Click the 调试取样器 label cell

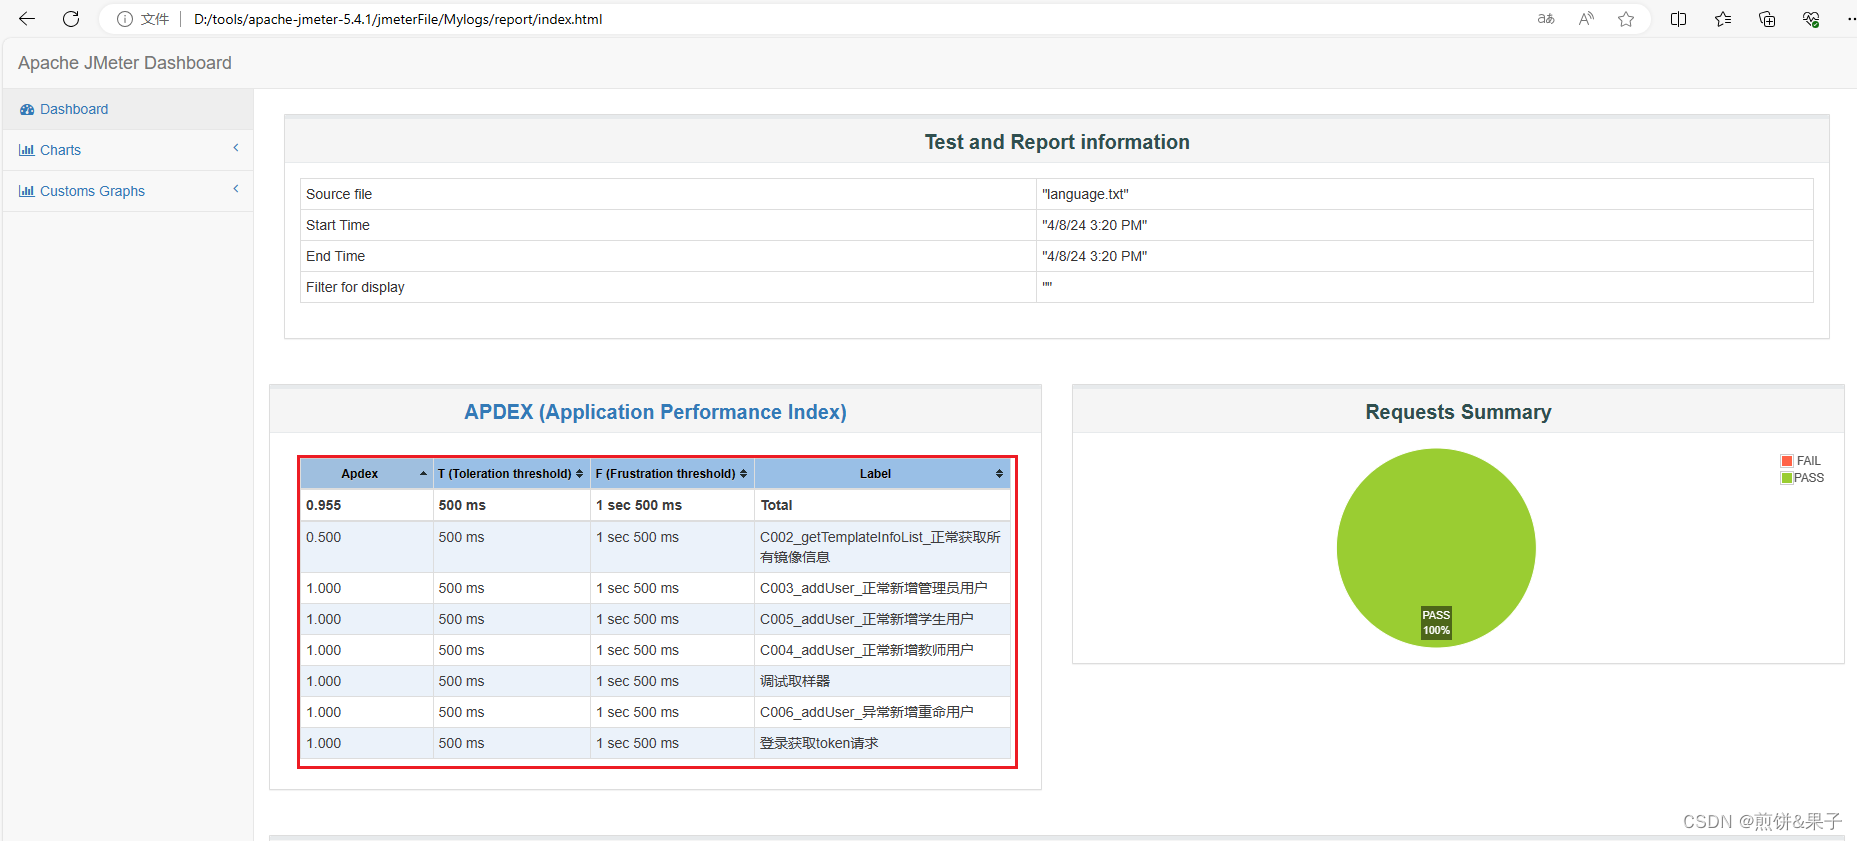881,681
